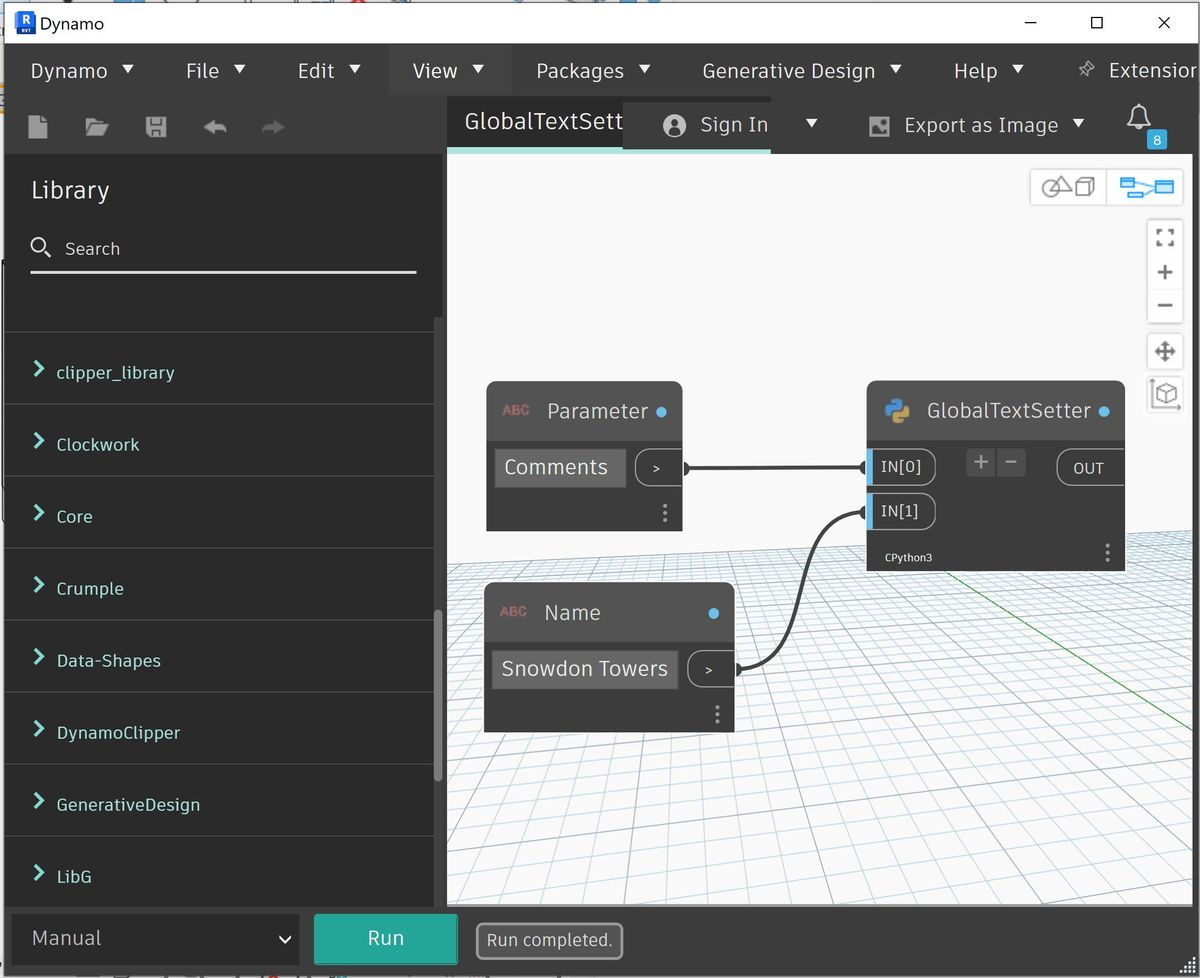Switch to 3D background preview view
The image size is (1200, 978).
(1068, 187)
